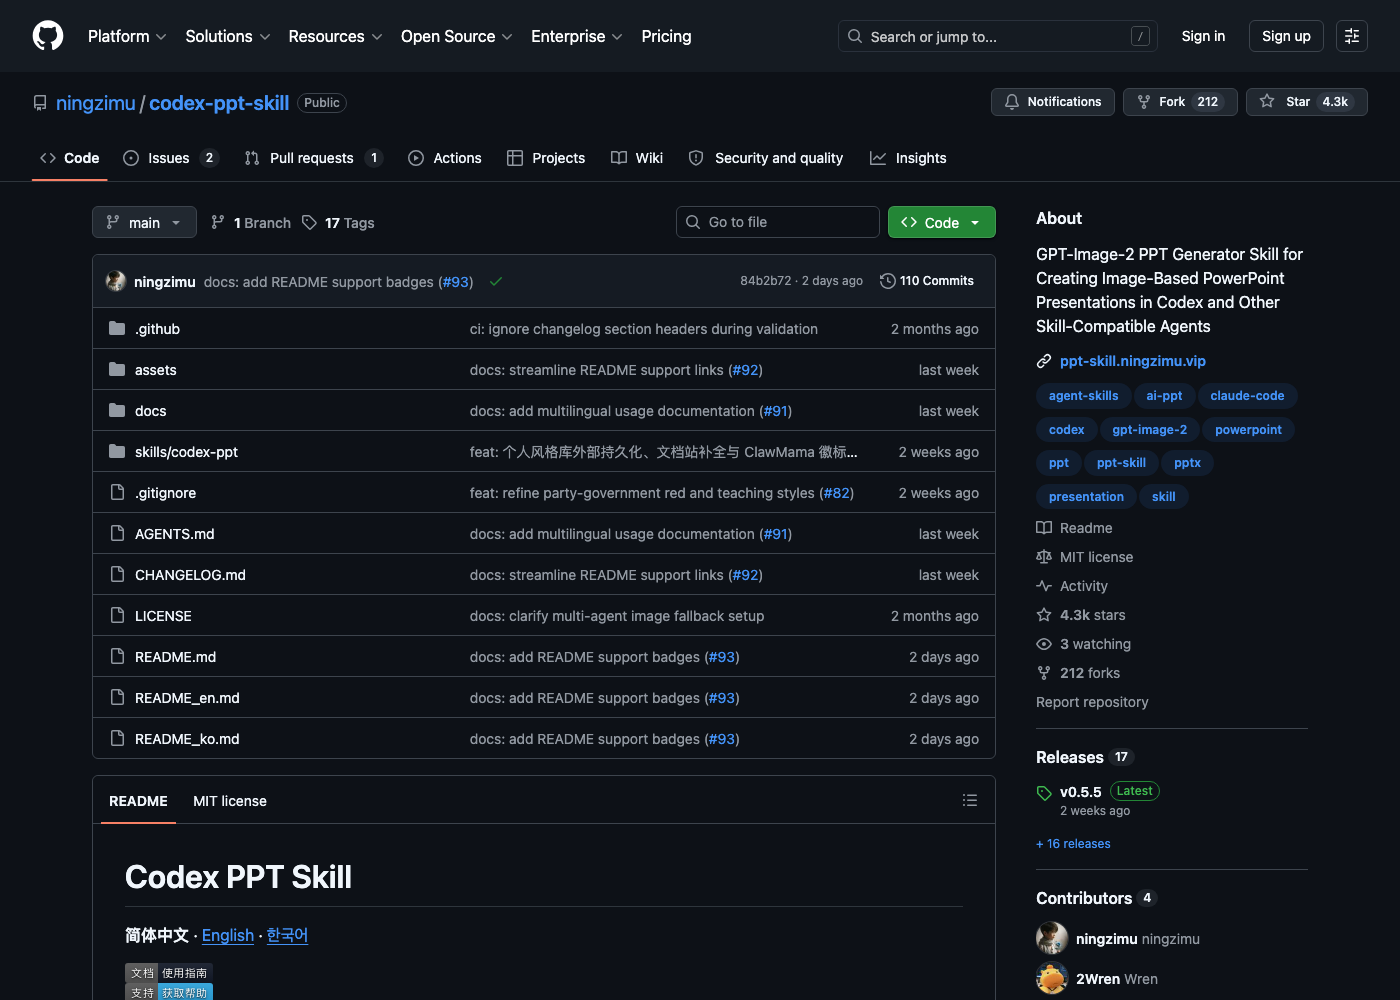This screenshot has height=1000, width=1400.
Task: Click the green check status icon
Action: (496, 282)
